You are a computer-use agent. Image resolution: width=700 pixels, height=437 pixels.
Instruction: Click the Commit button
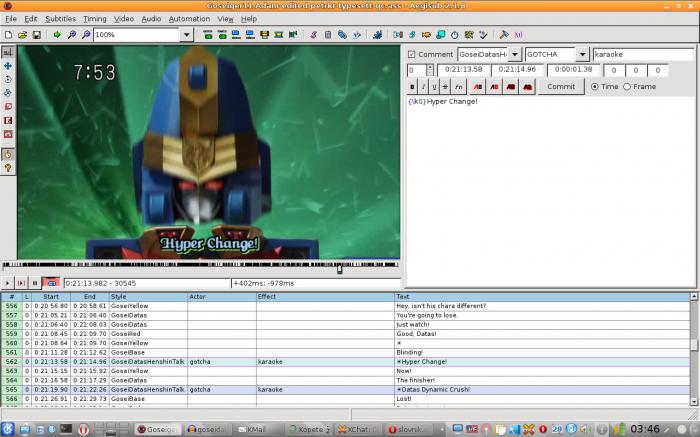561,87
